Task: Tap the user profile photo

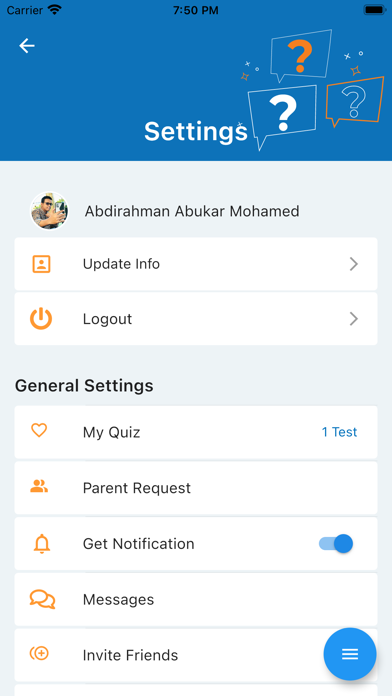Action: click(49, 211)
